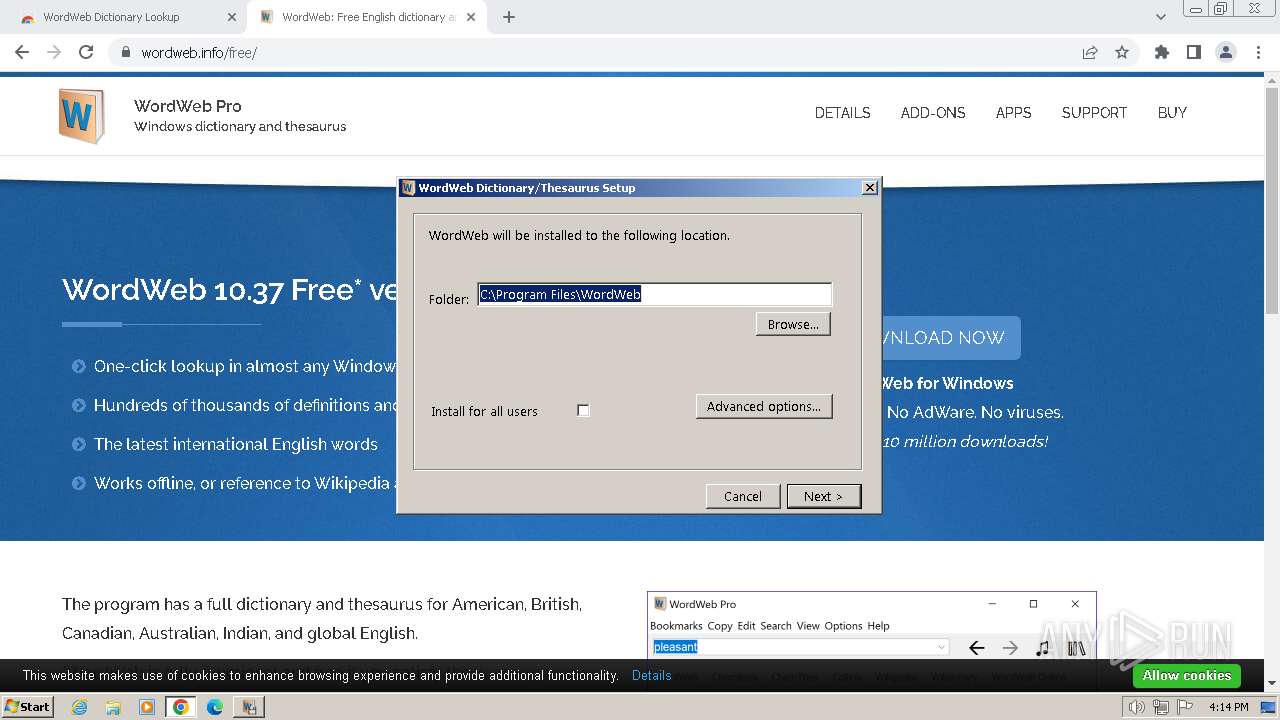Image resolution: width=1280 pixels, height=720 pixels.
Task: Expand the tab search chevron
Action: (1160, 17)
